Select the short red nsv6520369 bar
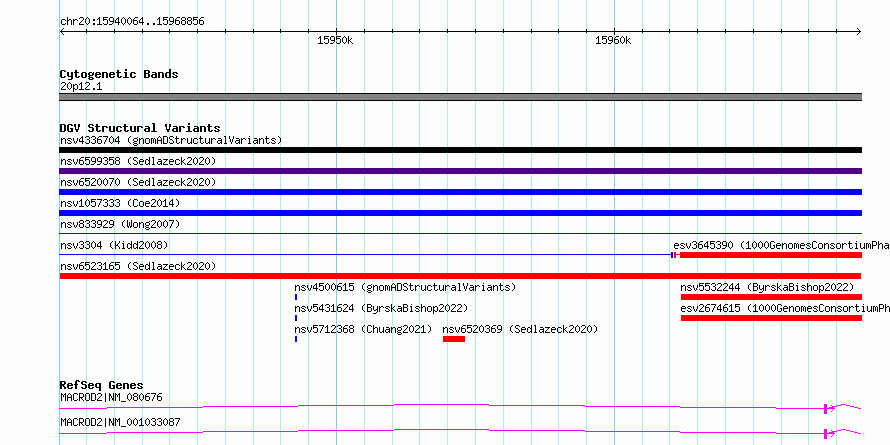The height and width of the screenshot is (445, 890). 454,339
